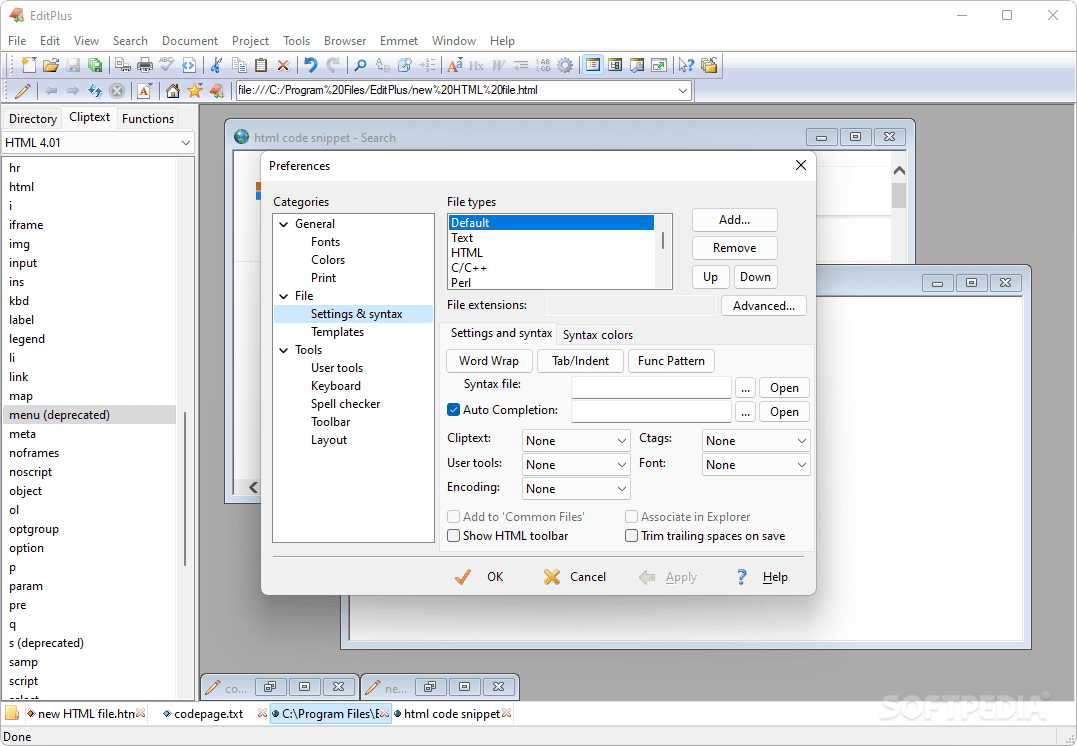This screenshot has width=1077, height=746.
Task: Click the Cut scissors icon
Action: tap(216, 65)
